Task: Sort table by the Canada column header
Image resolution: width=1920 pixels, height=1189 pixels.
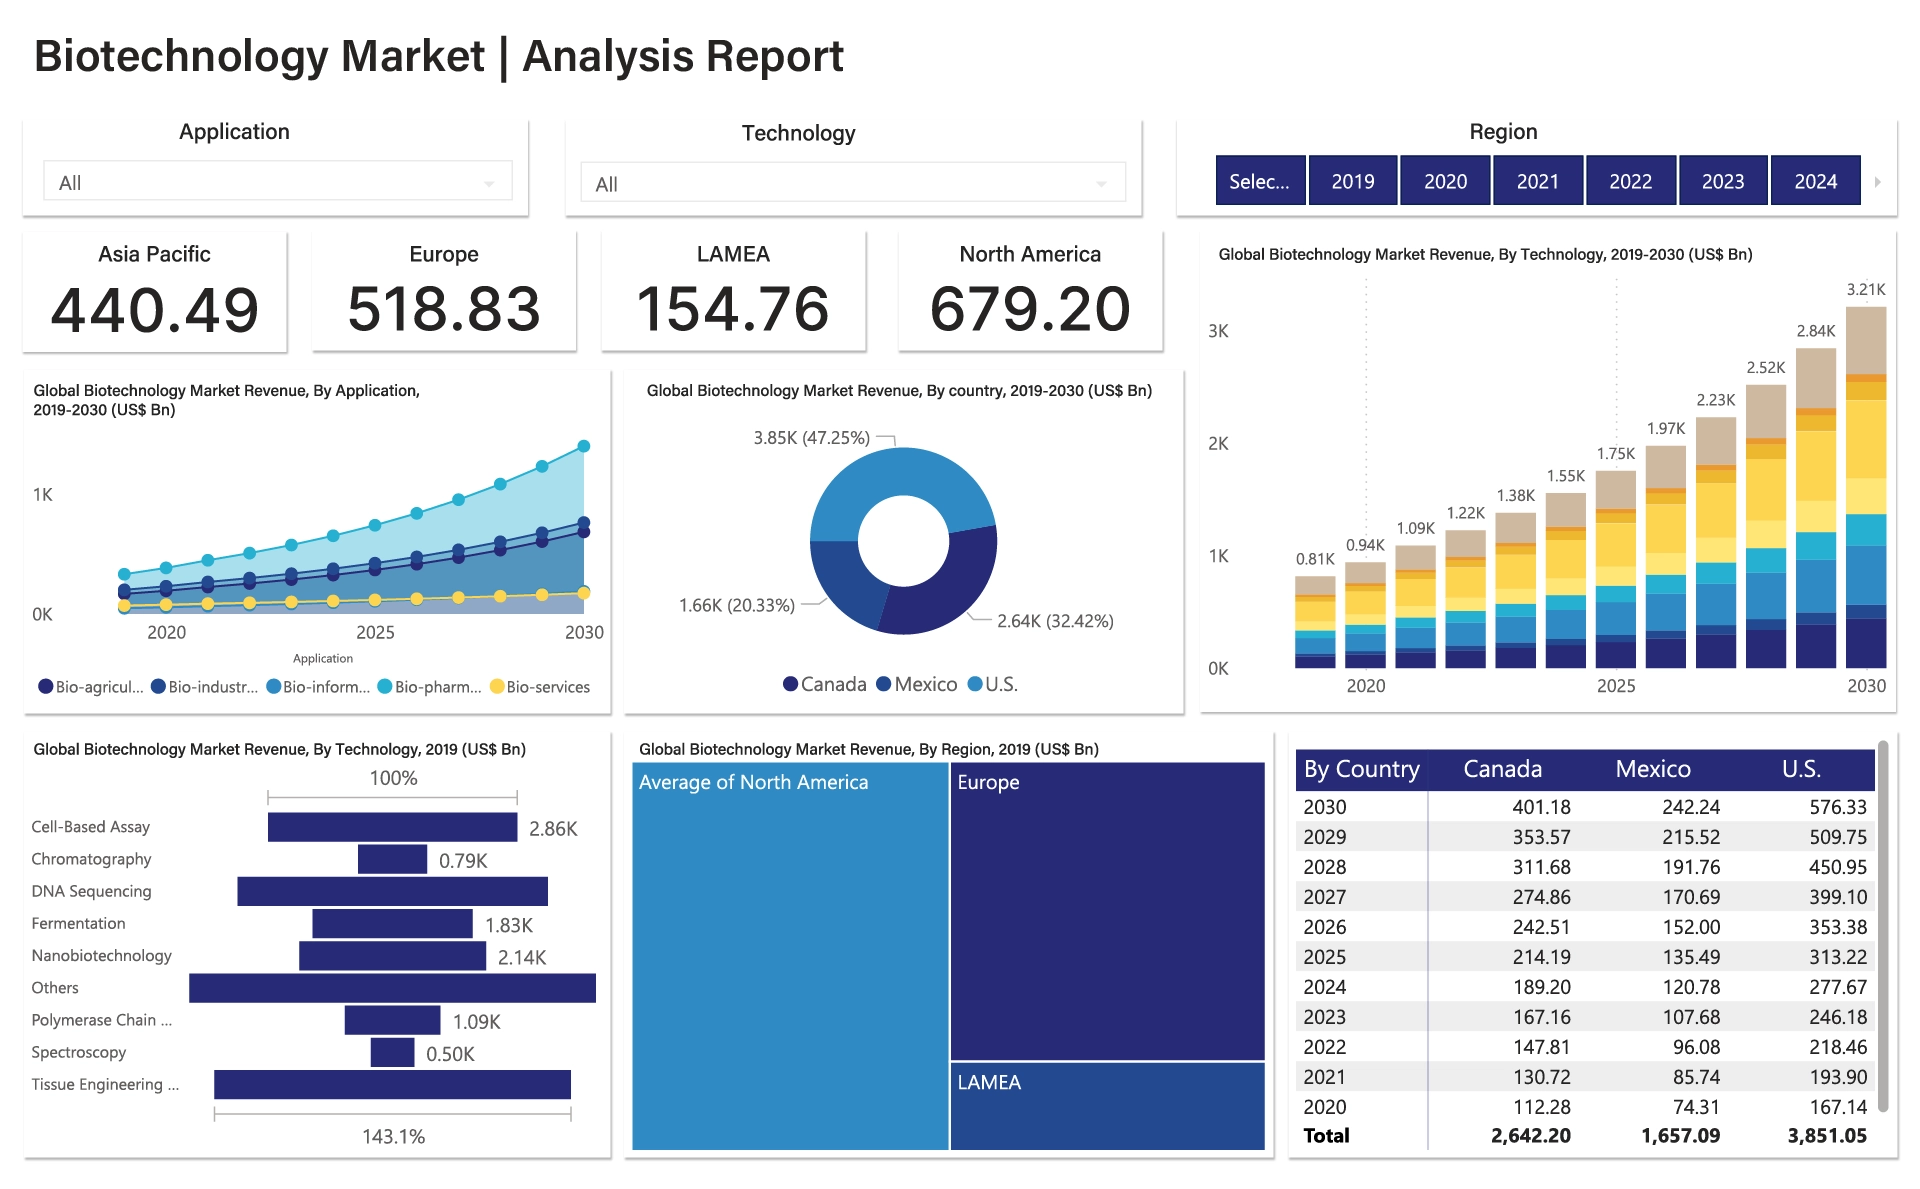Action: pos(1502,769)
